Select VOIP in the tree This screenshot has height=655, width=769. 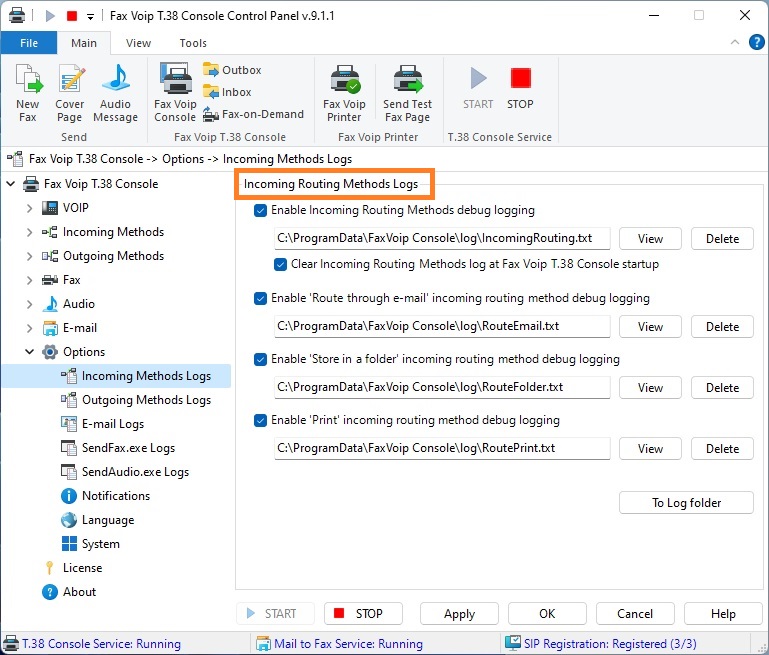(x=76, y=208)
